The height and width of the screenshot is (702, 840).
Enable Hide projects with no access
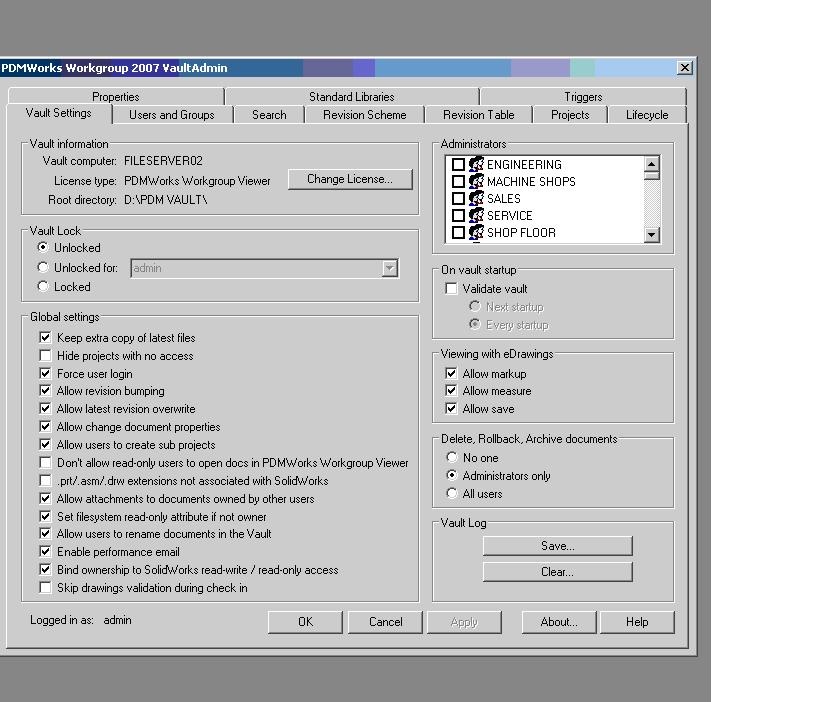[x=45, y=356]
